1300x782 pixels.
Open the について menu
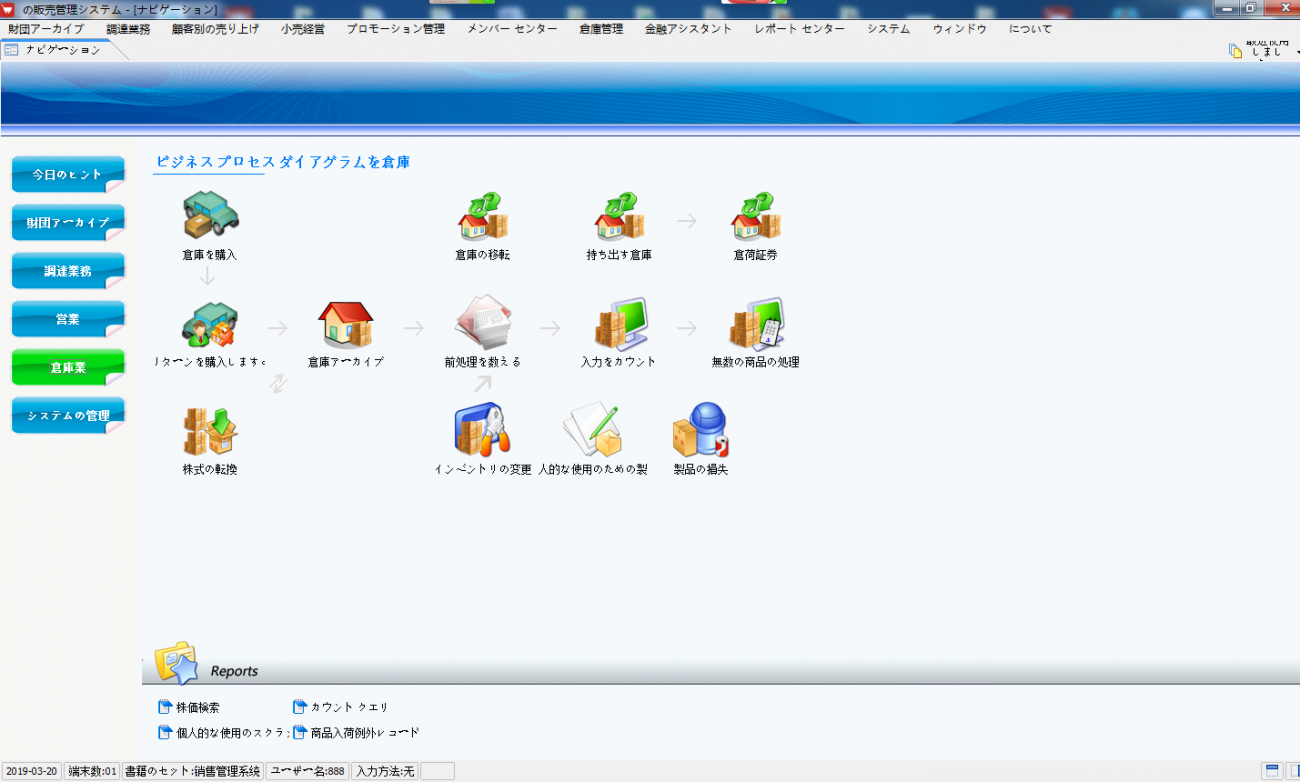[x=1030, y=29]
